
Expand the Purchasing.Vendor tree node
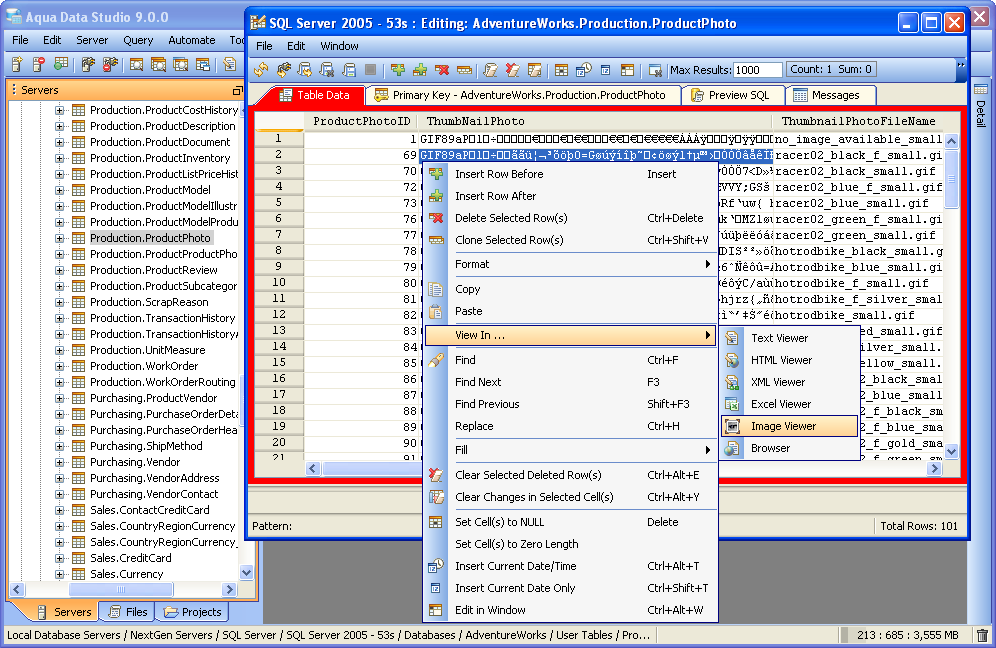click(x=60, y=462)
